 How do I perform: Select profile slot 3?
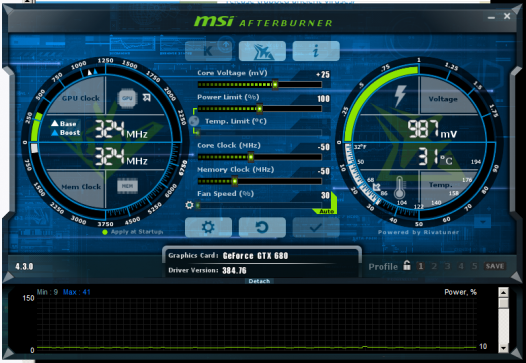tap(448, 266)
